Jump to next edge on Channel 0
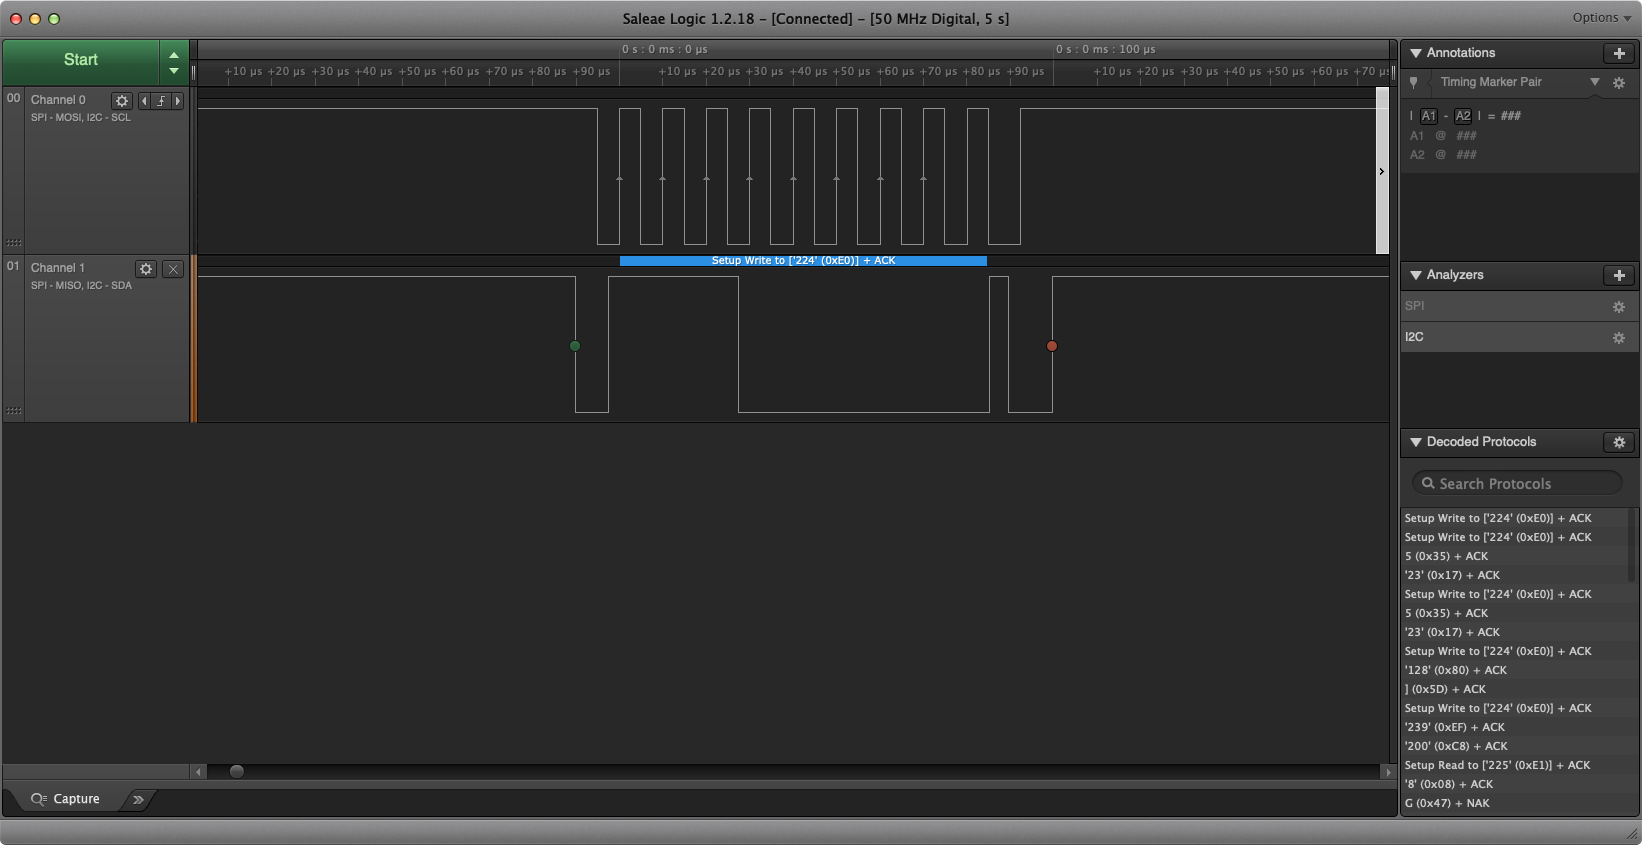Viewport: 1642px width, 845px height. [178, 101]
